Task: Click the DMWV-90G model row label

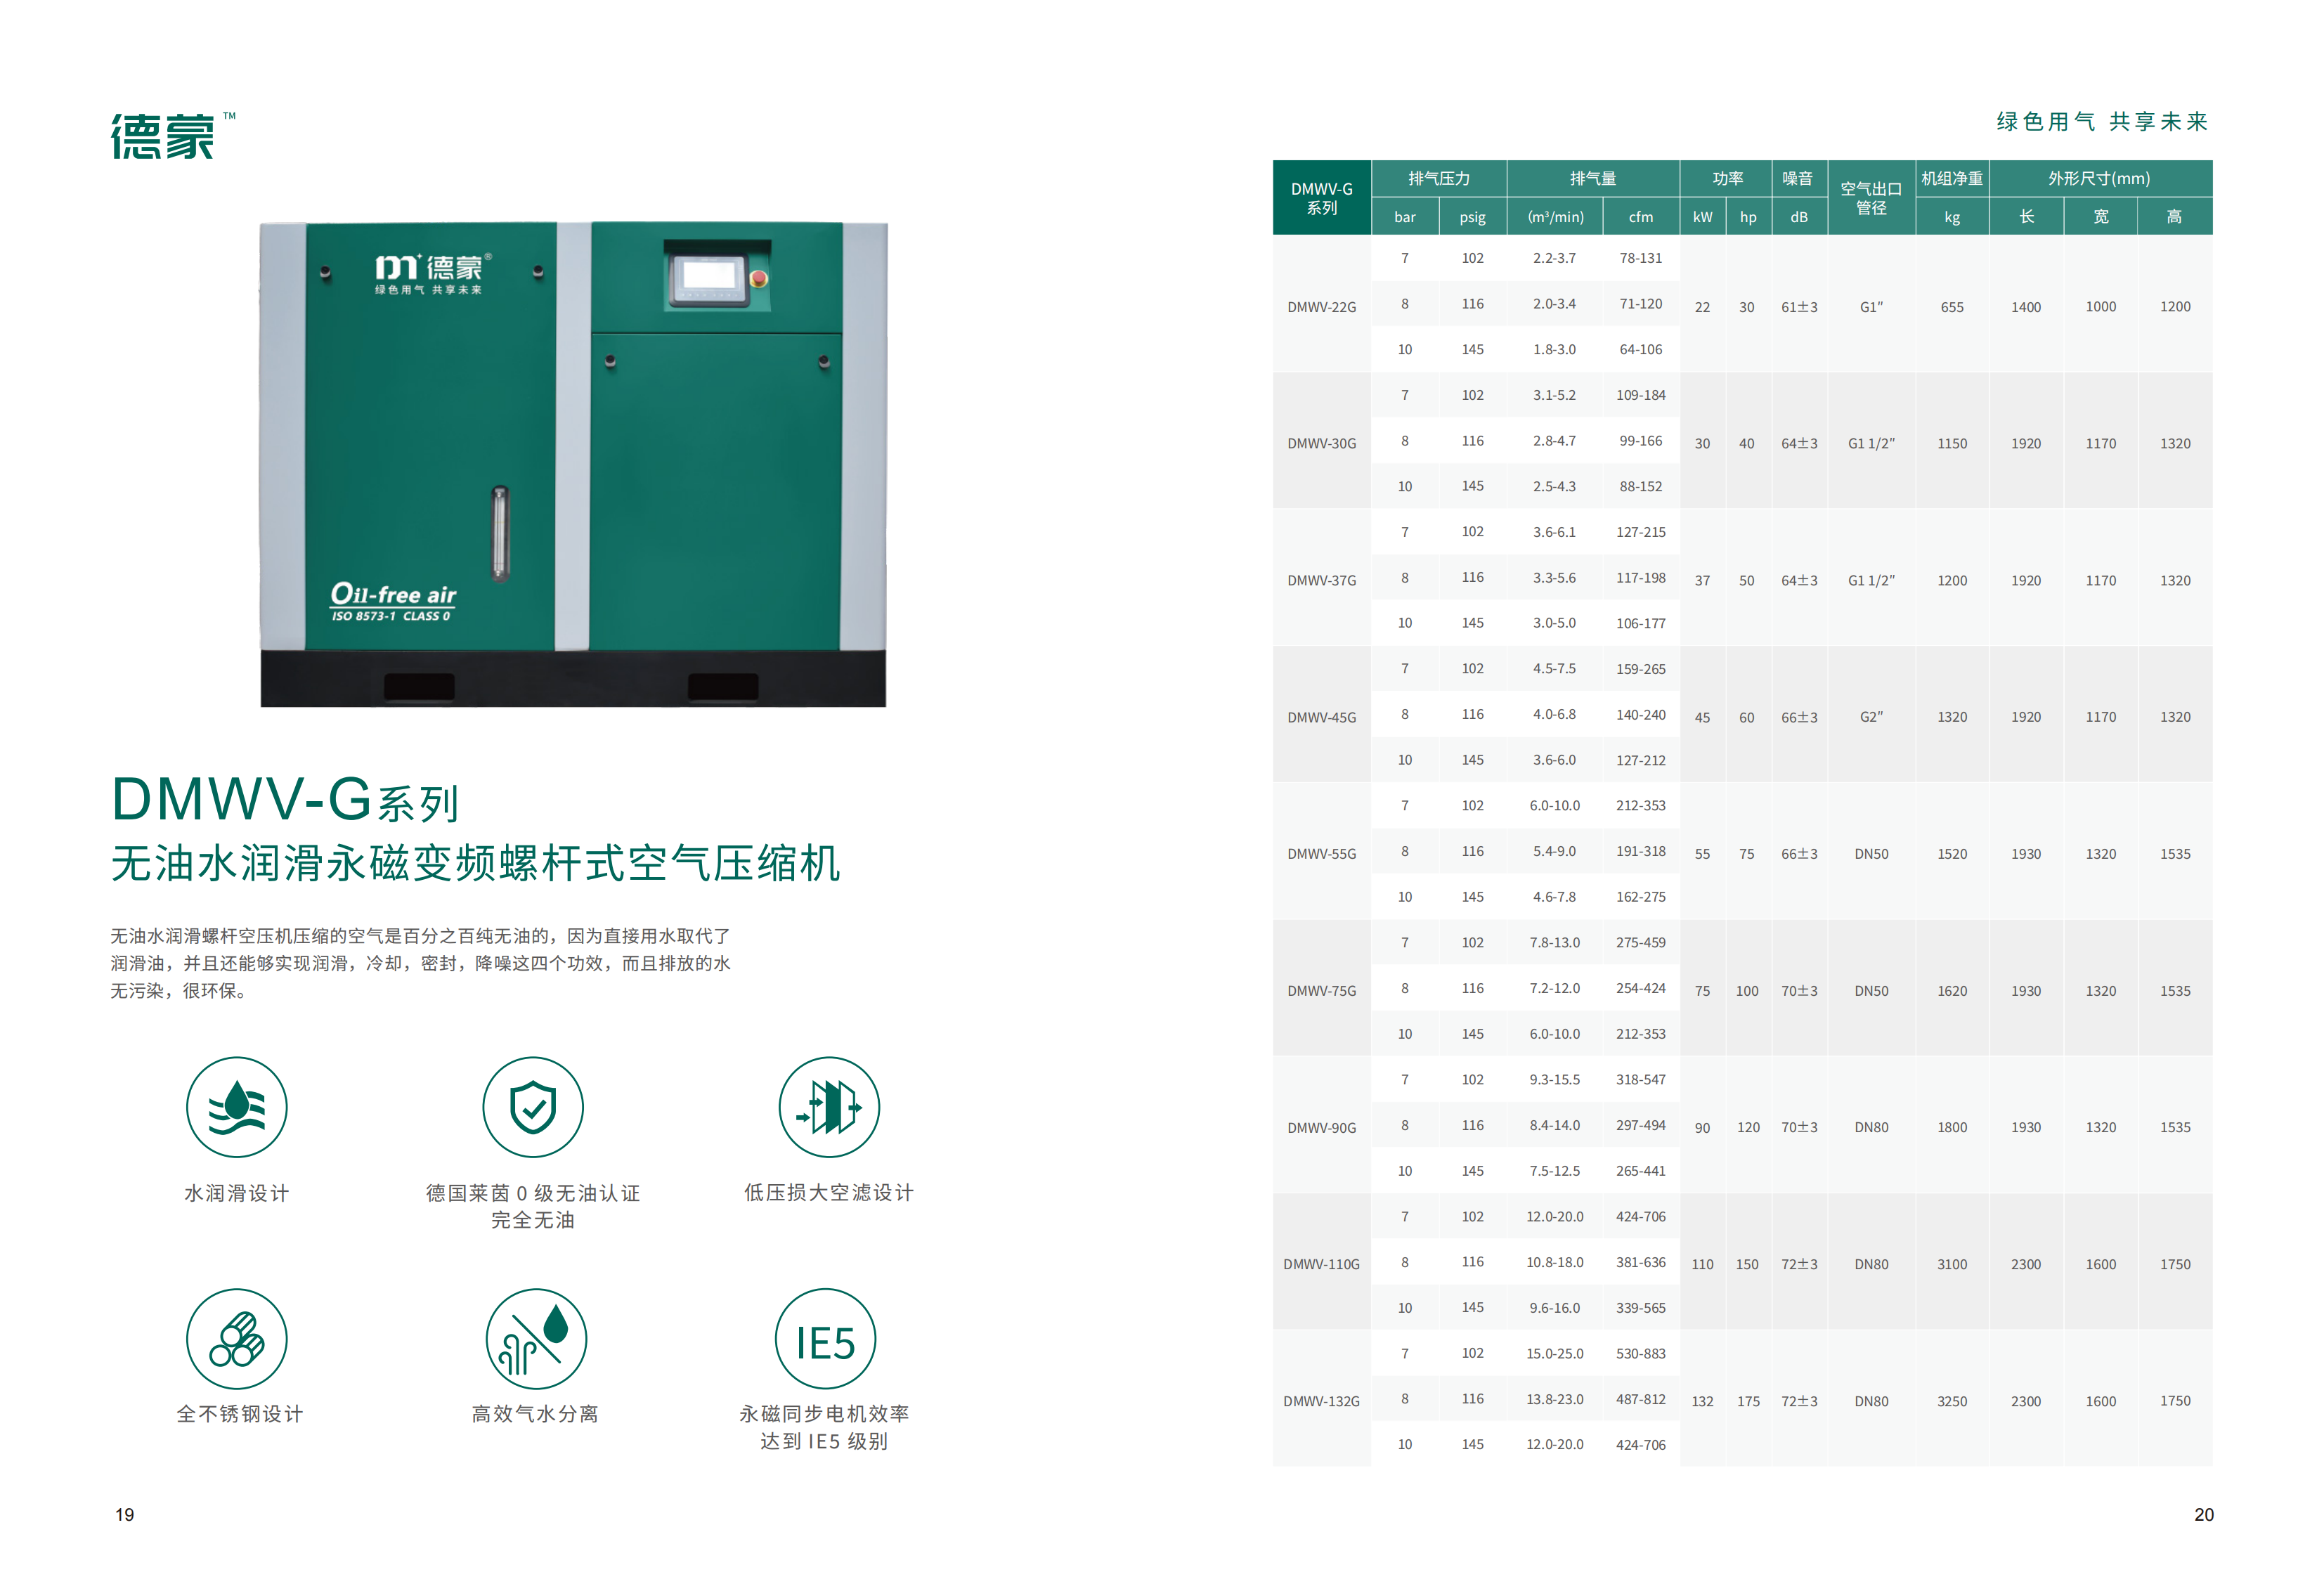Action: pos(1322,1128)
